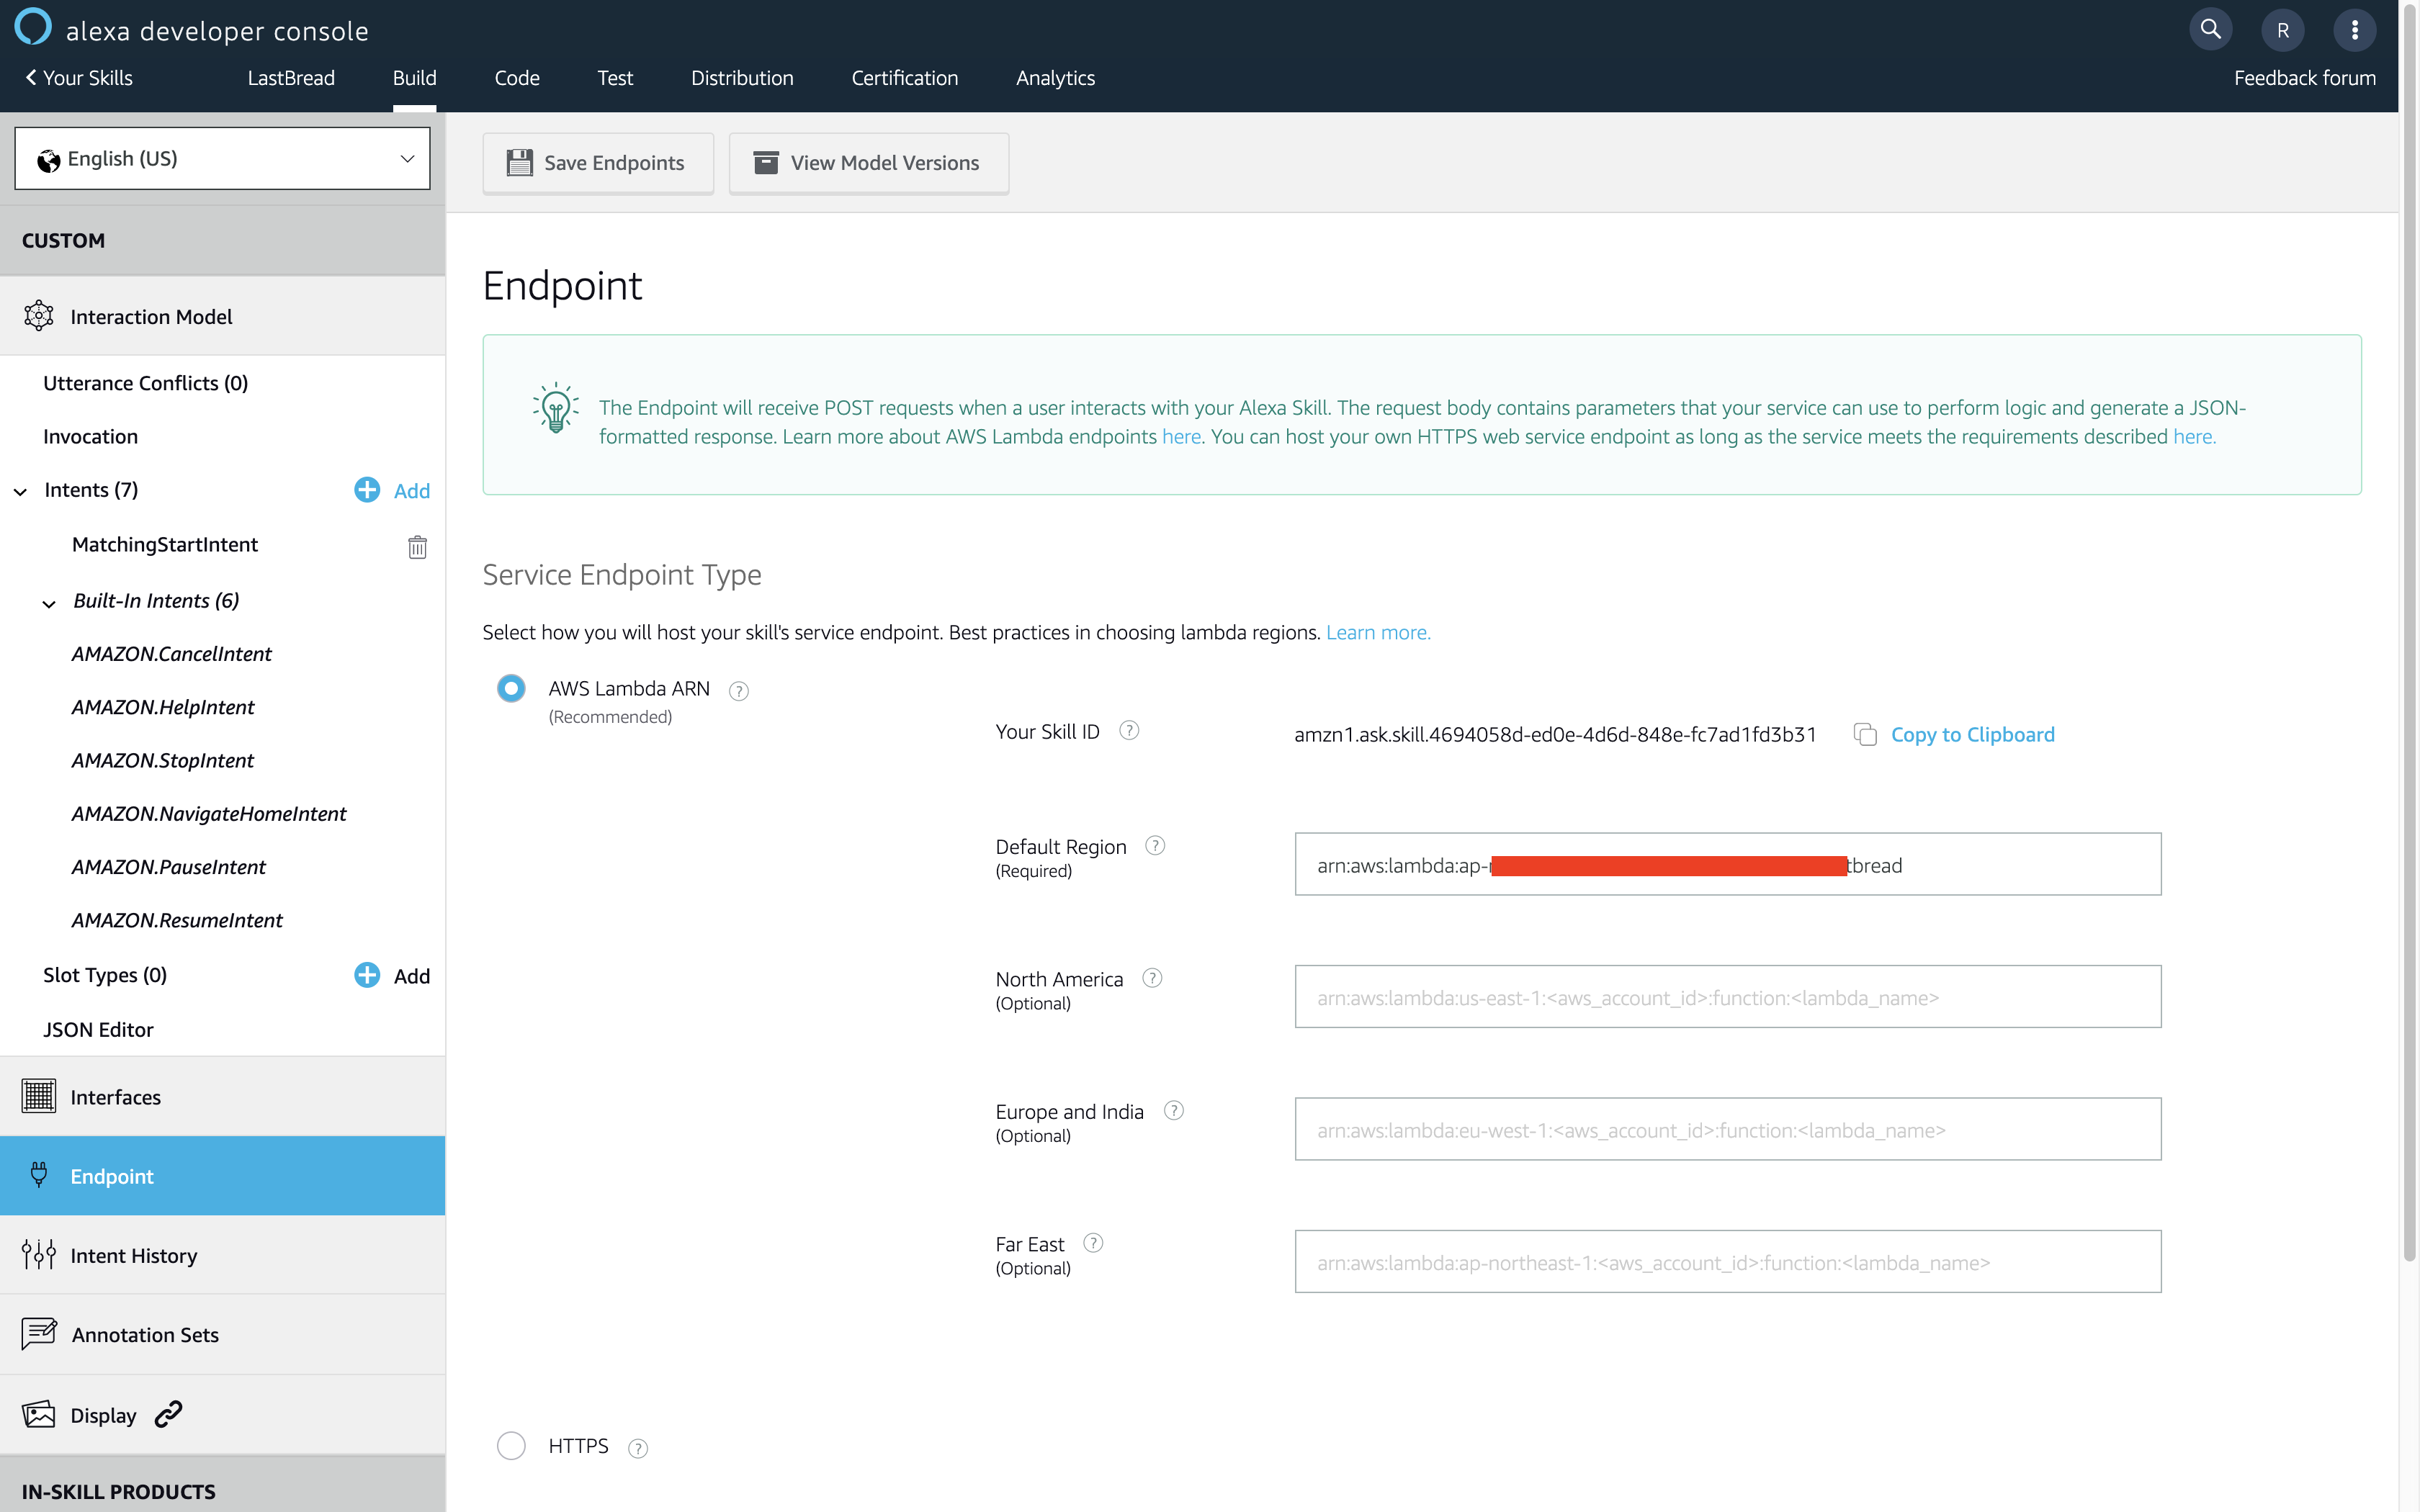Click the Europe and India ARN input field
2420x1512 pixels.
coord(1727,1129)
